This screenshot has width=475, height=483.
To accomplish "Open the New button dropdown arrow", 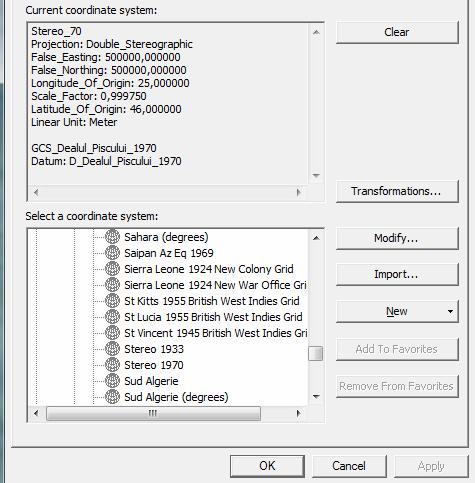I will [x=450, y=311].
